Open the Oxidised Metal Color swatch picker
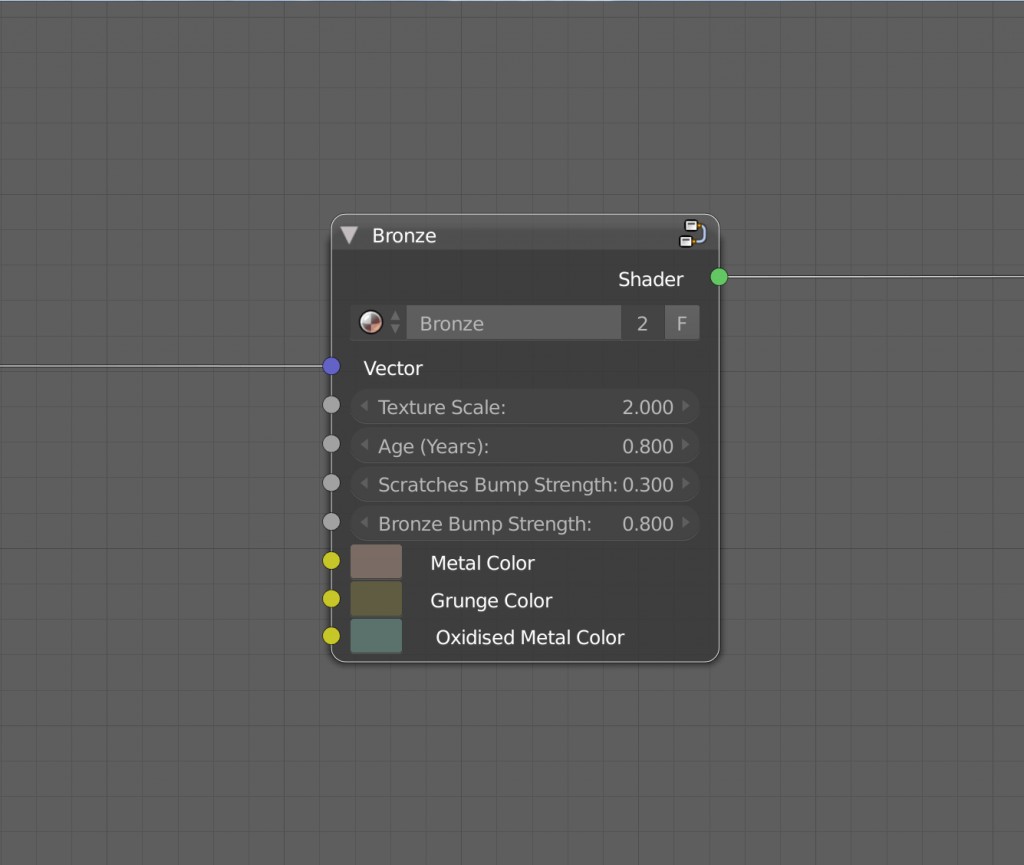Screen dimensions: 1024x865 click(x=376, y=635)
